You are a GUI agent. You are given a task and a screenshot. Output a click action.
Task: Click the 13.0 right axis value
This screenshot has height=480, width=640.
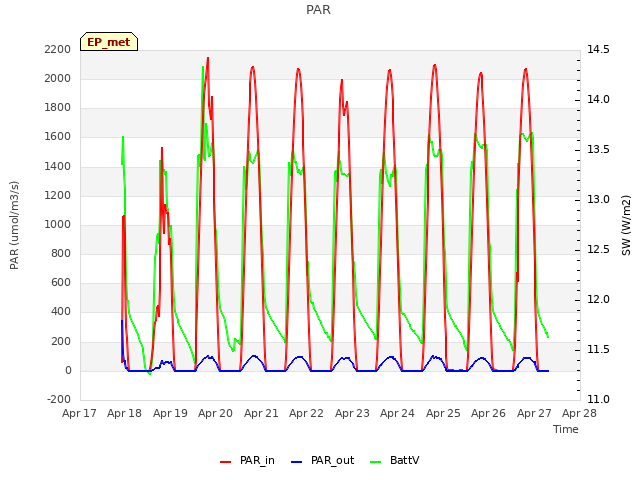(x=598, y=200)
